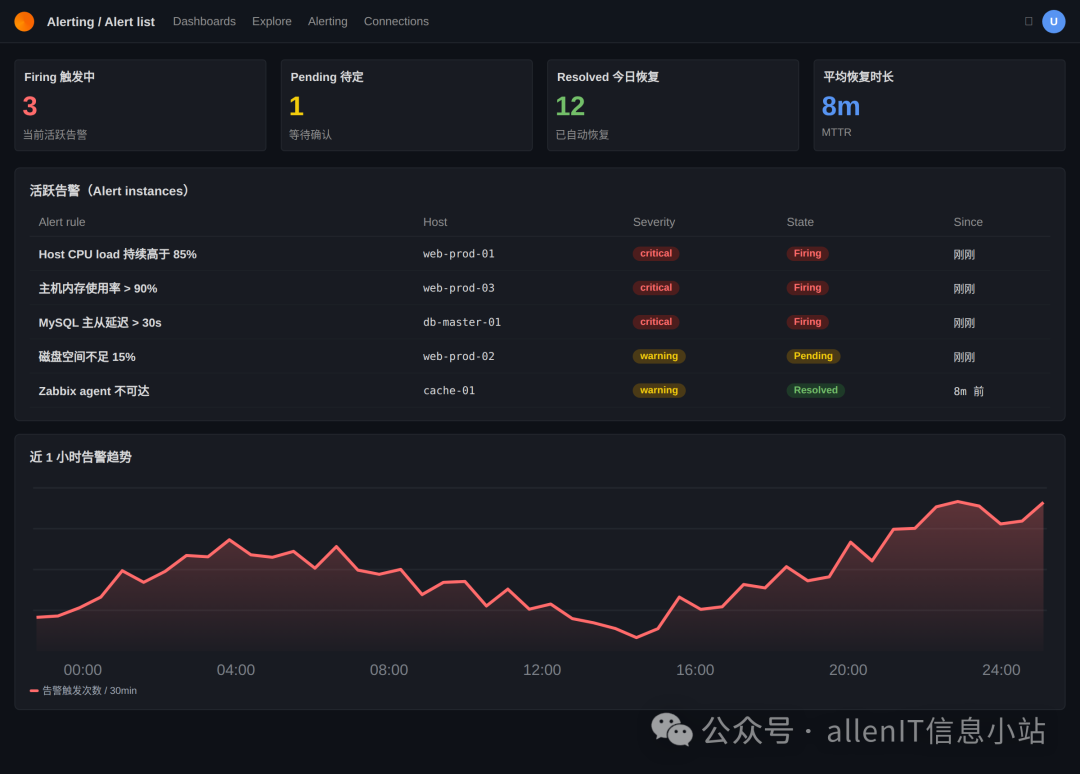This screenshot has height=774, width=1080.
Task: Click host web-prod-01
Action: coord(459,254)
